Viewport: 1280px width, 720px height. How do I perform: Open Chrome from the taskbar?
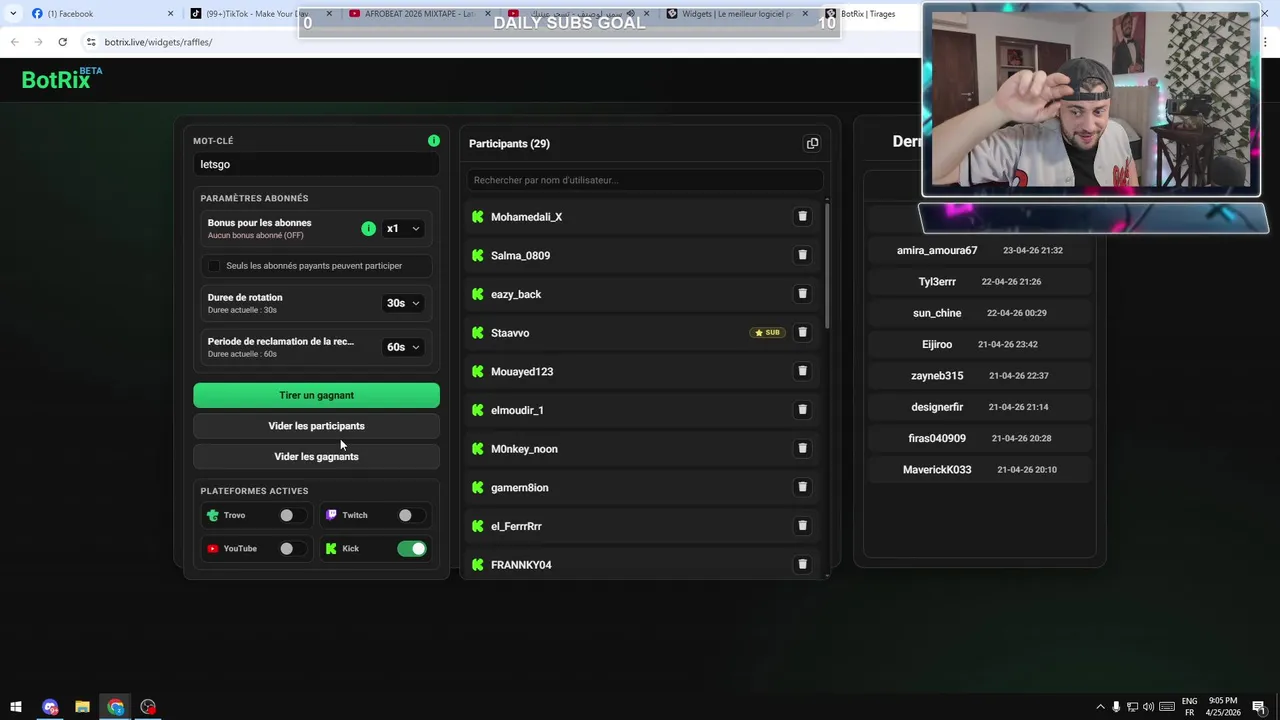tap(116, 707)
